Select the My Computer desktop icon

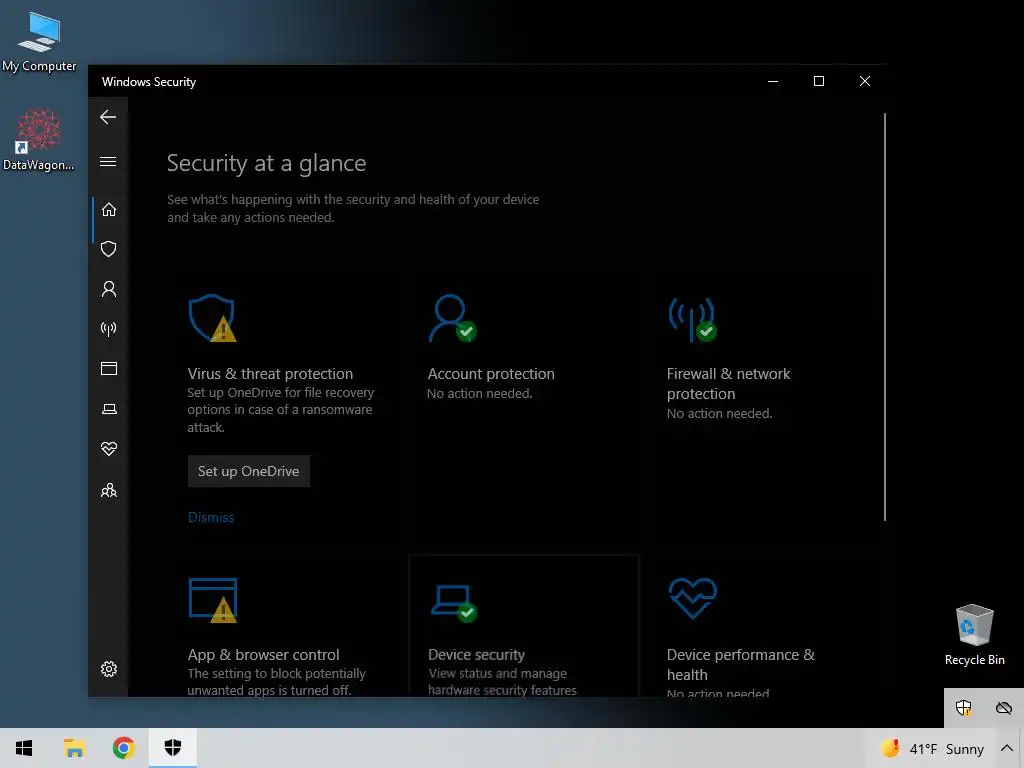pos(39,42)
